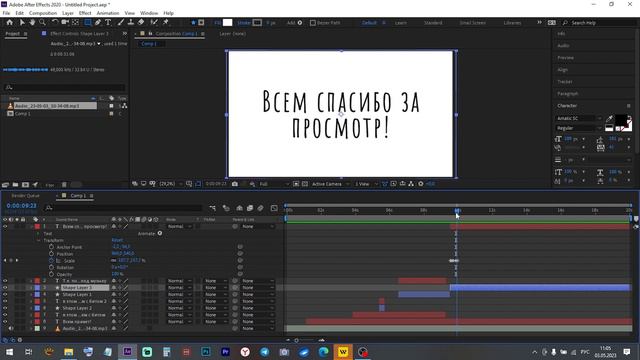The width and height of the screenshot is (640, 360).
Task: Click the Stroke color swatch in toolbar
Action: (257, 23)
